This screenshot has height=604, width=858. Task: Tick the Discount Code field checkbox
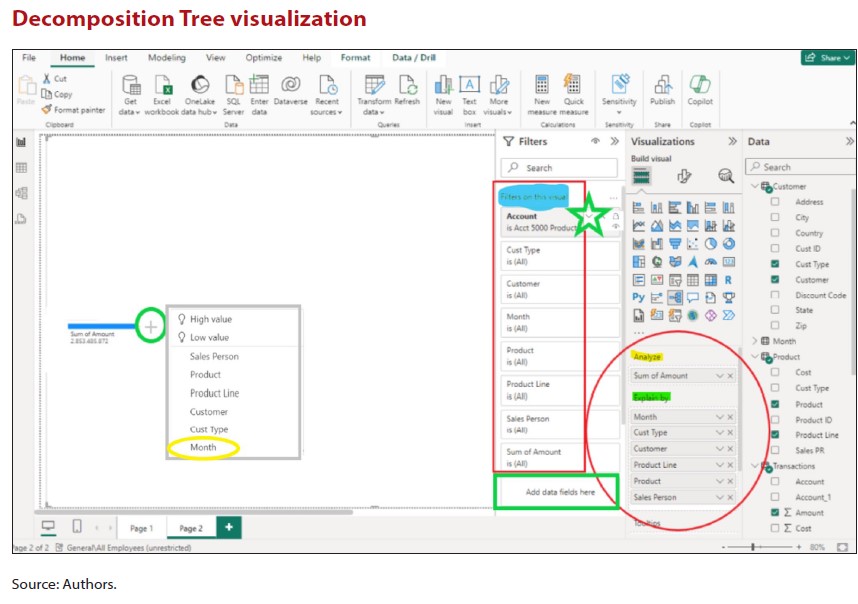[775, 295]
